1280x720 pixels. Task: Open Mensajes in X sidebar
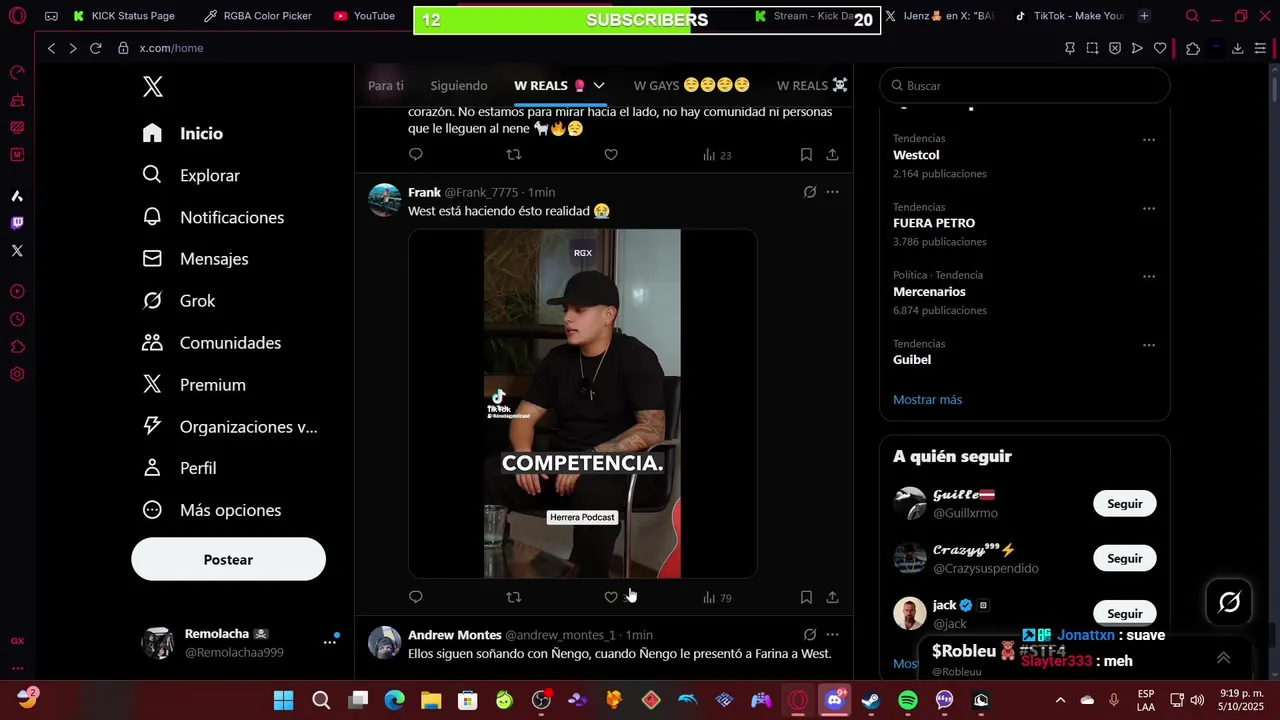[195, 259]
